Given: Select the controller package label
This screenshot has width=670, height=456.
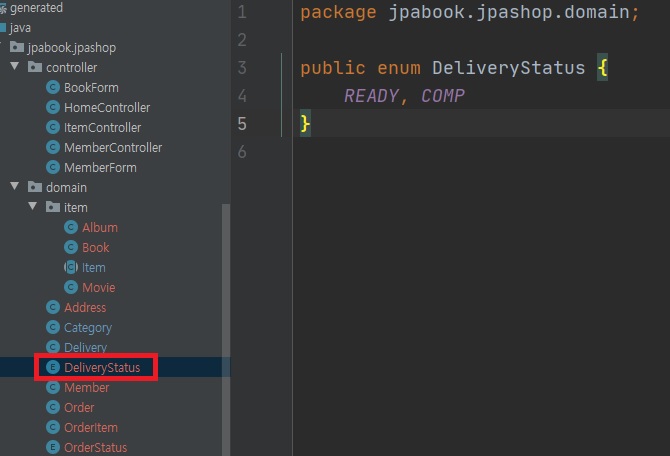Looking at the screenshot, I should (71, 68).
